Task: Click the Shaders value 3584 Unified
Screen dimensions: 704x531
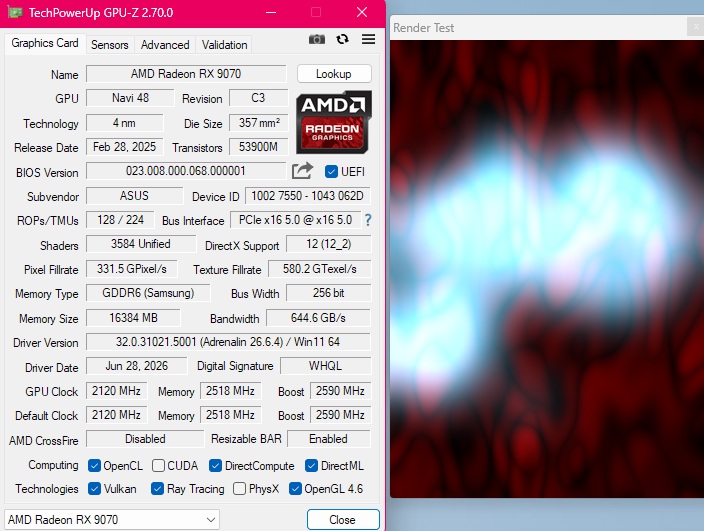Action: (x=141, y=244)
